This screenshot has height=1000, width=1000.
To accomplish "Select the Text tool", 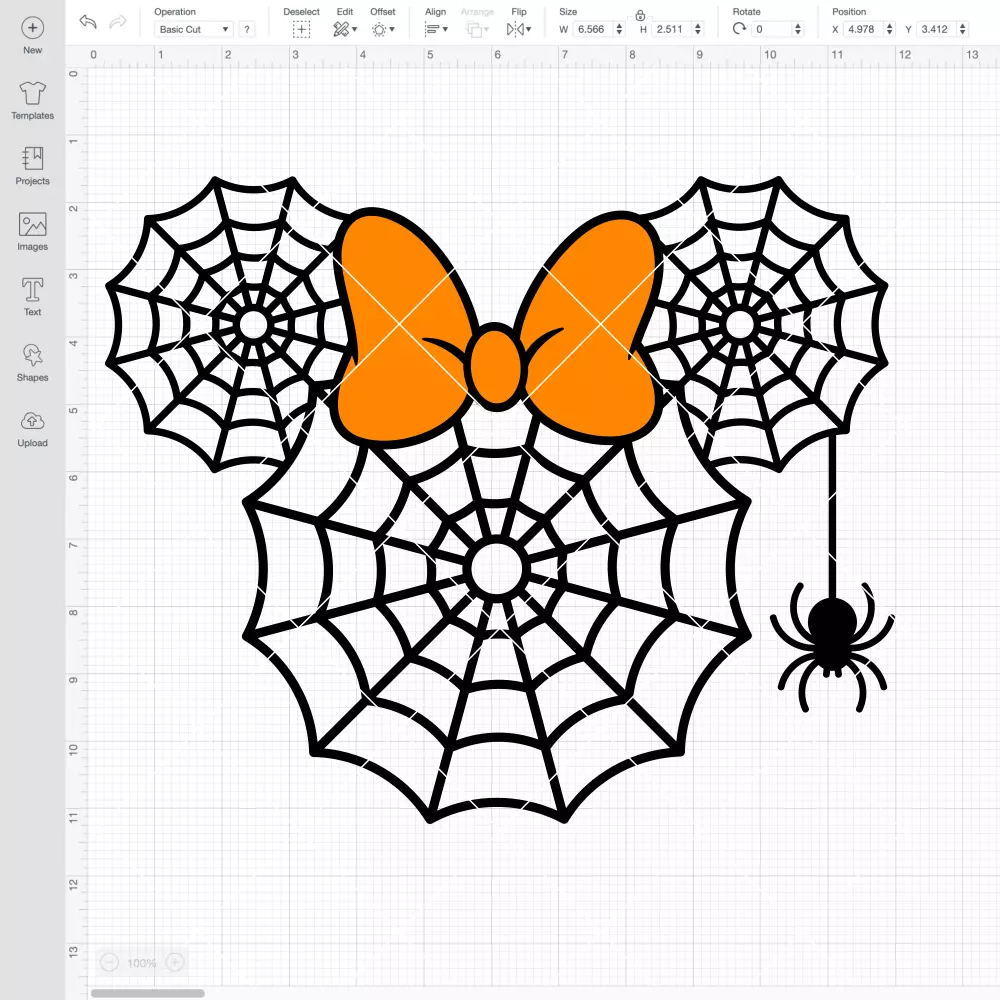I will click(x=33, y=297).
